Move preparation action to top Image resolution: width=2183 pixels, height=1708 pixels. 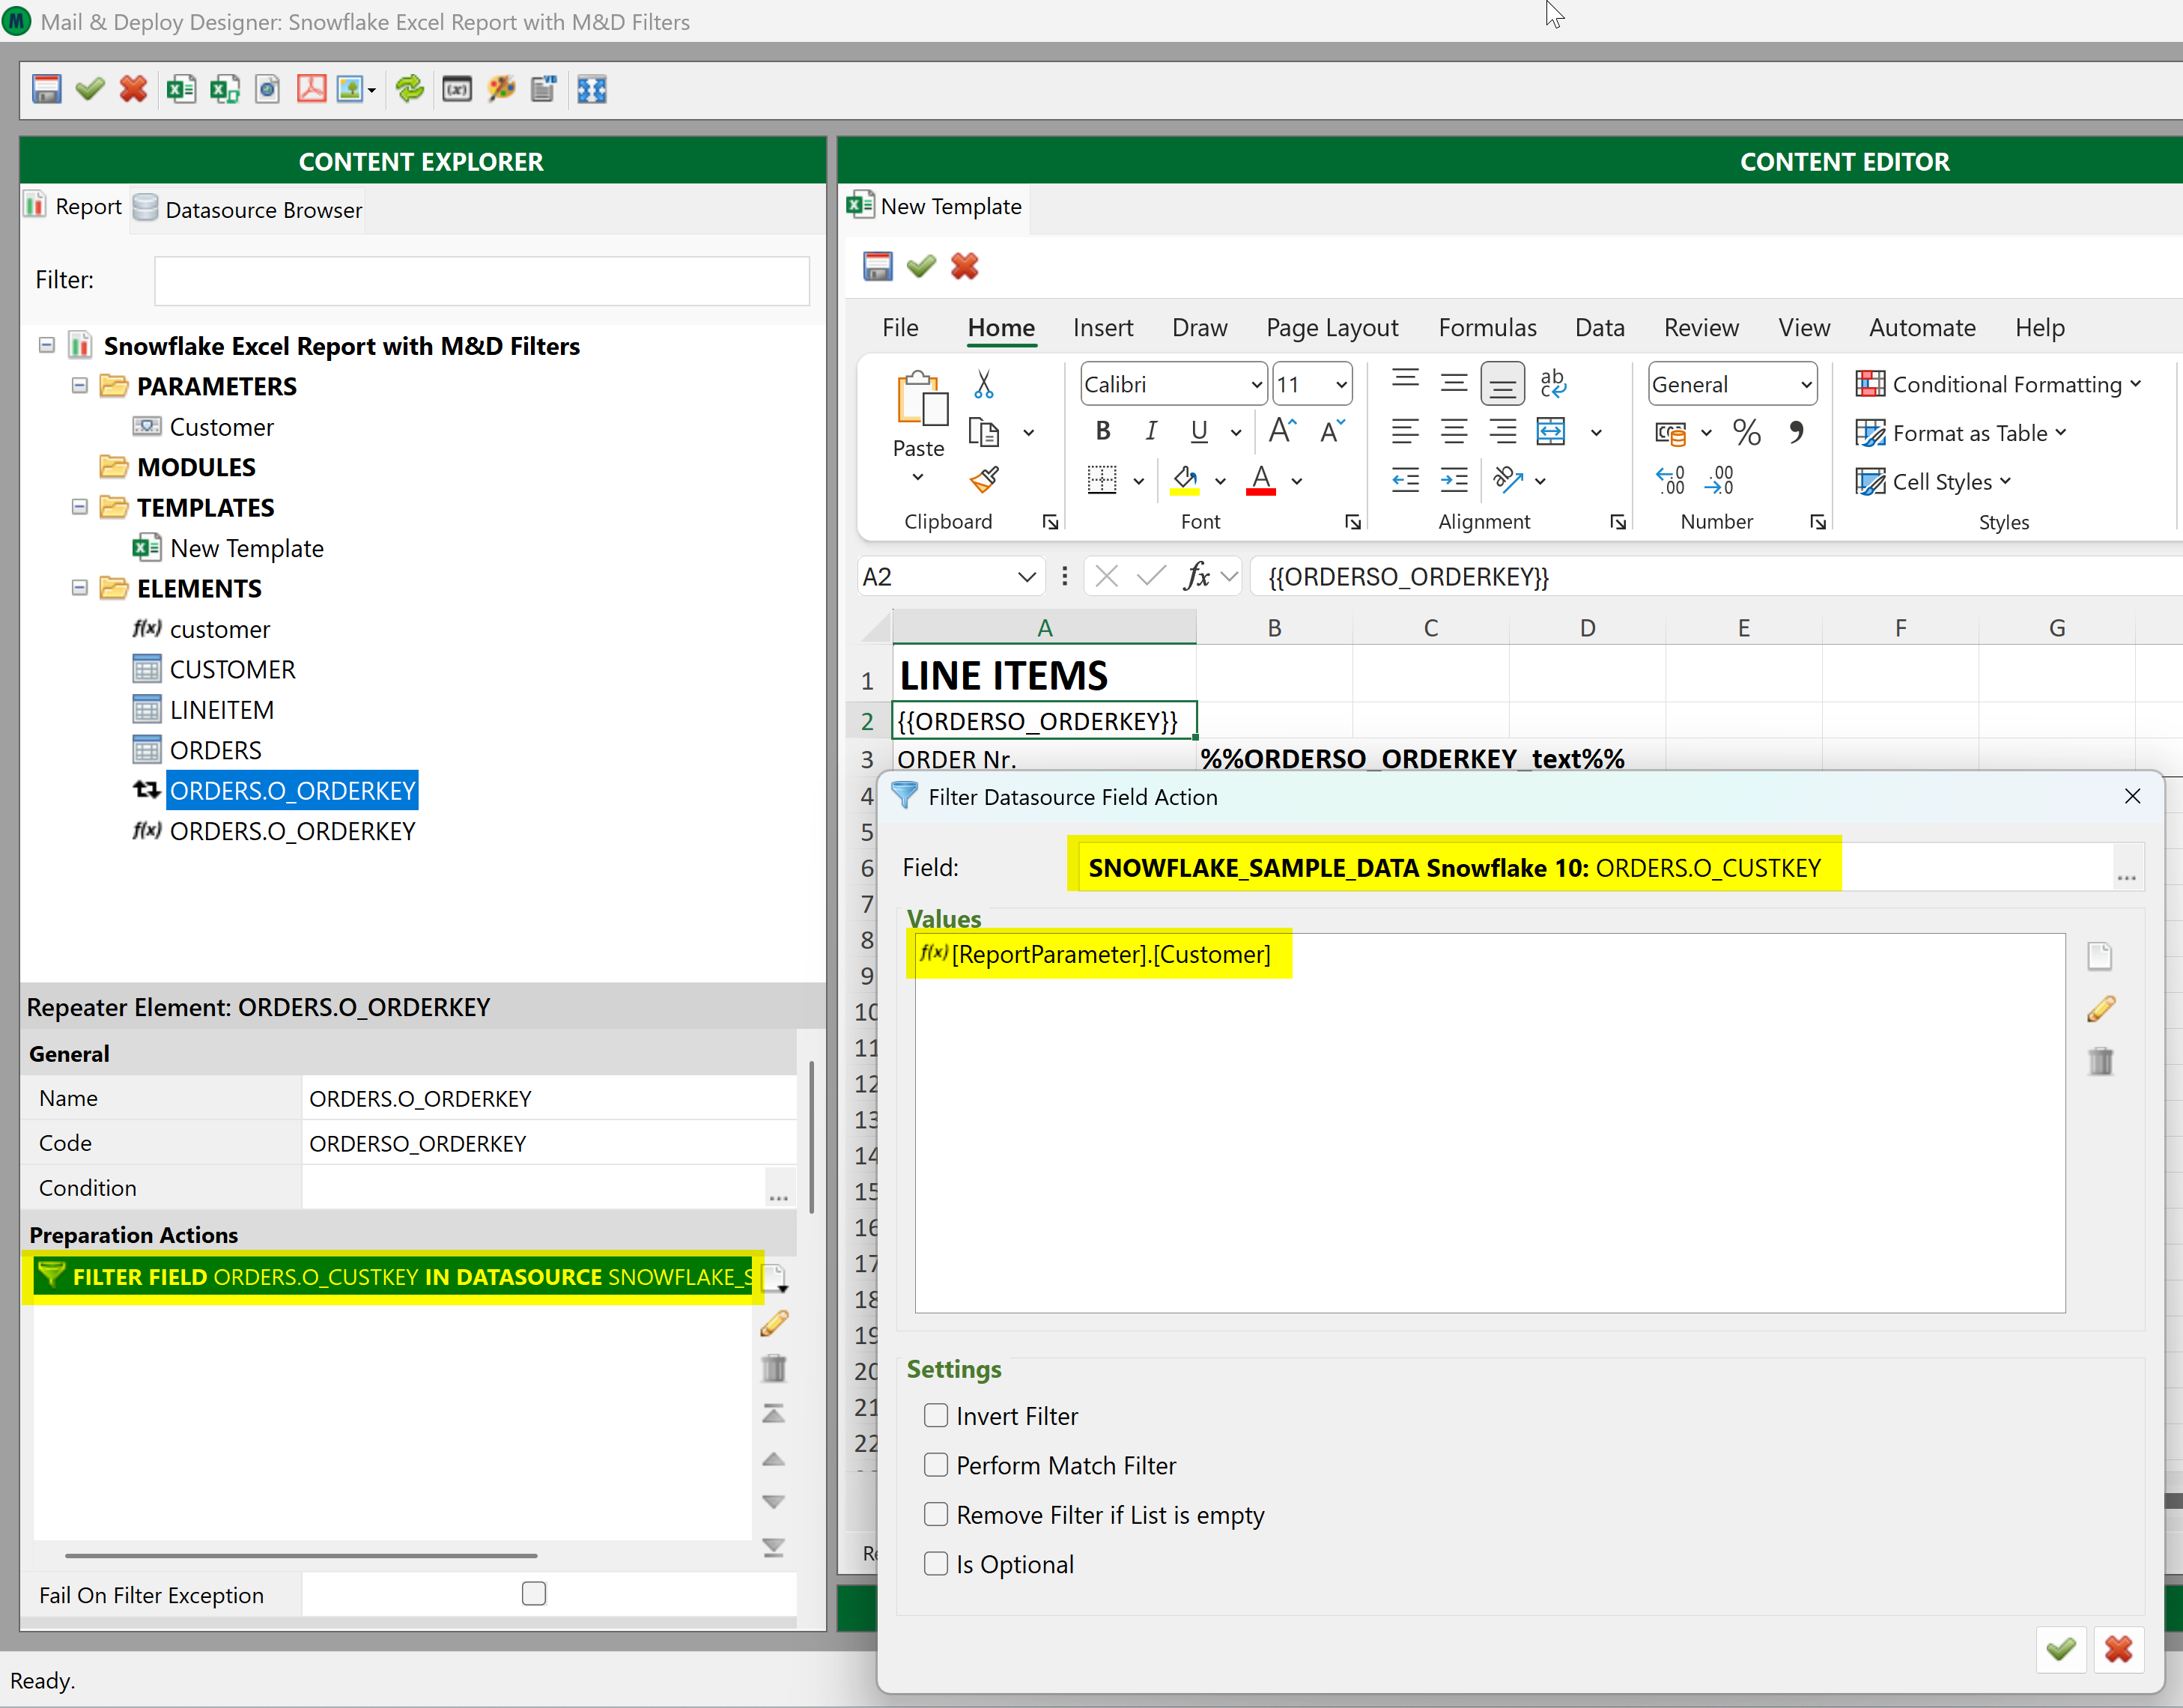774,1413
